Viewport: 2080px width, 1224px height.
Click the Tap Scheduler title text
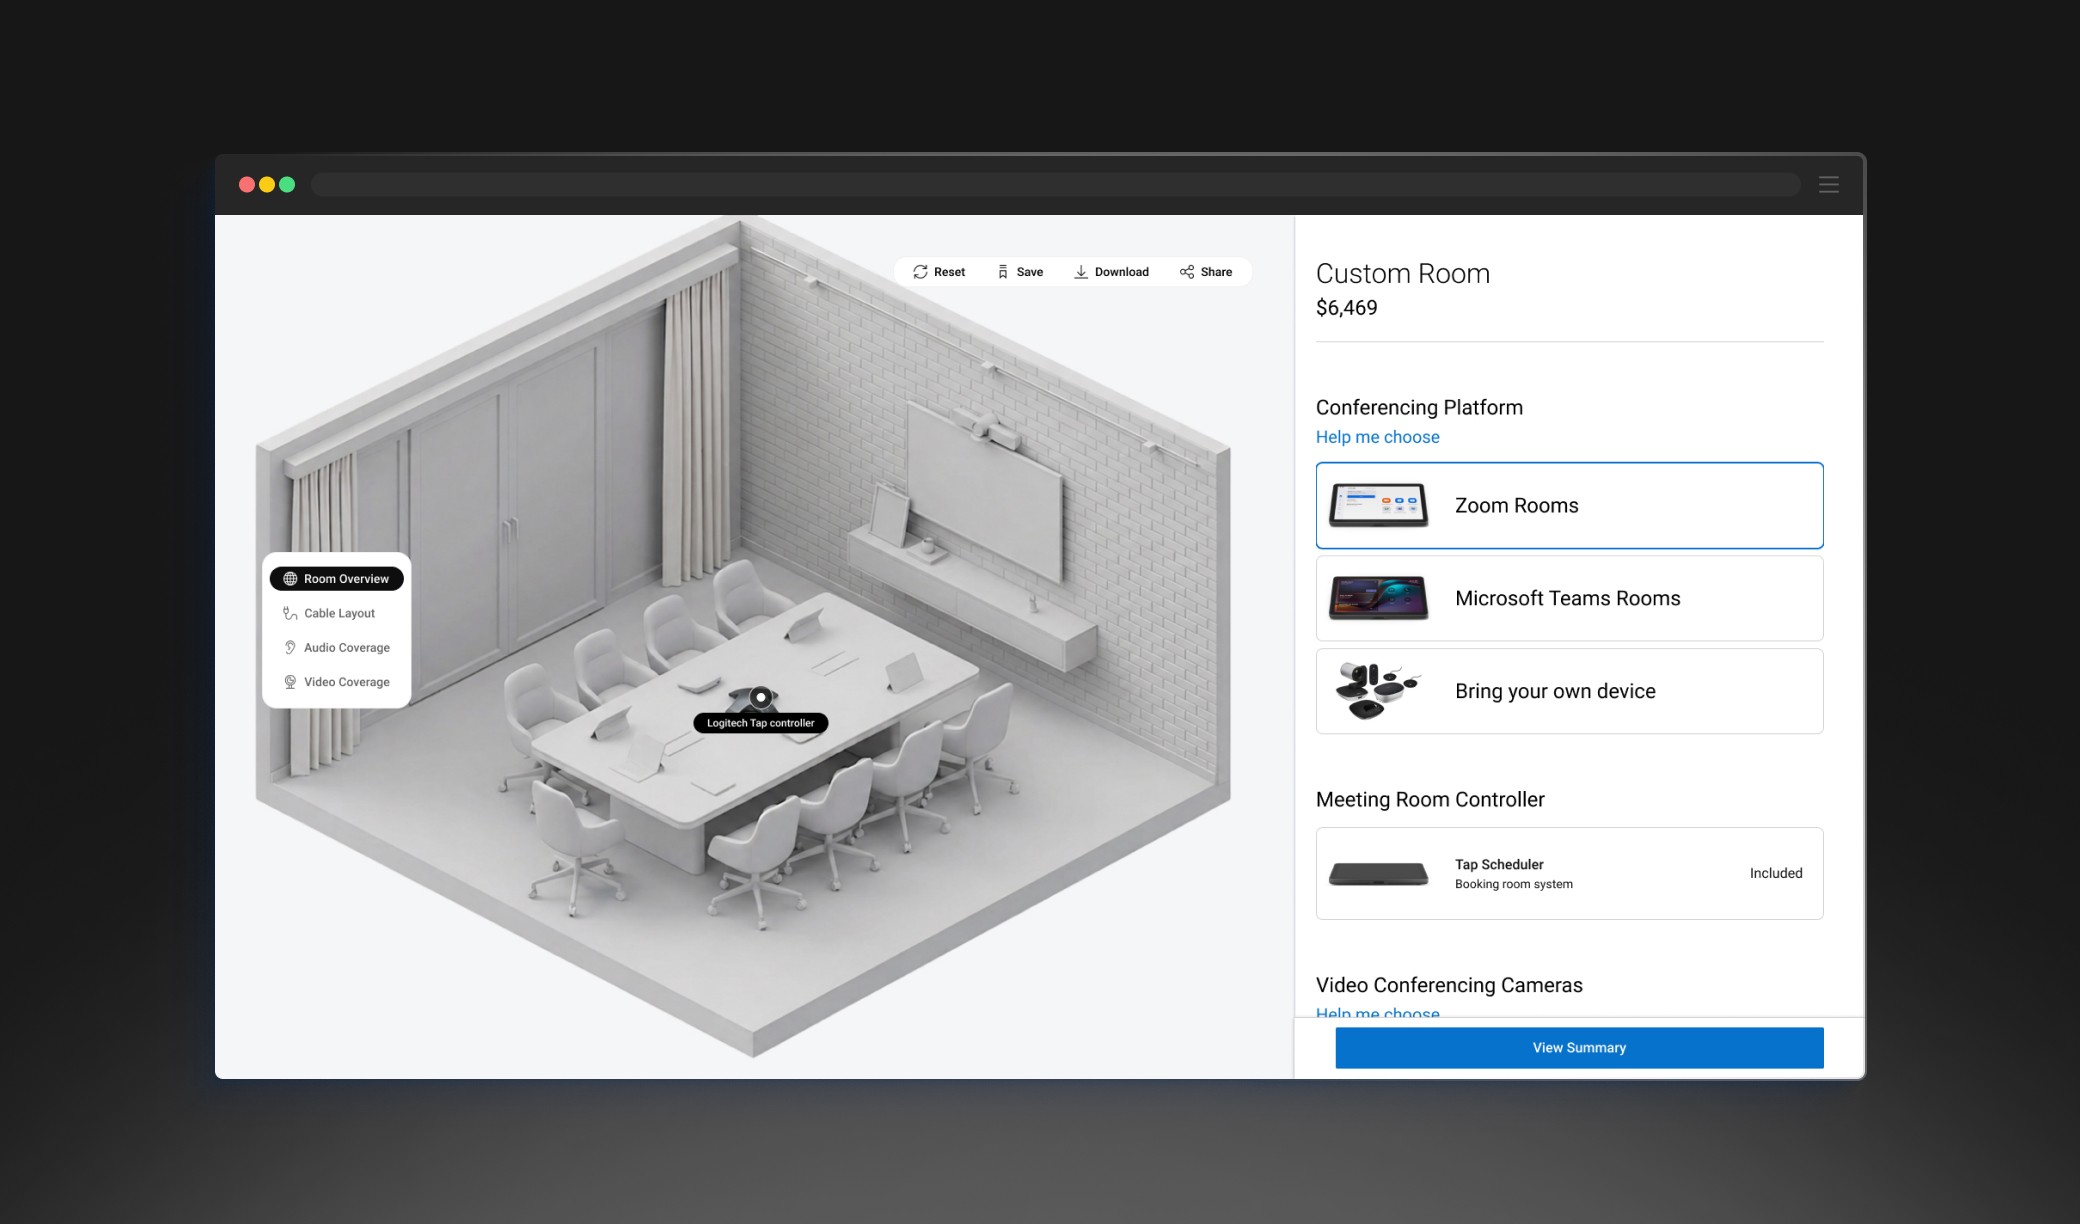pos(1499,864)
